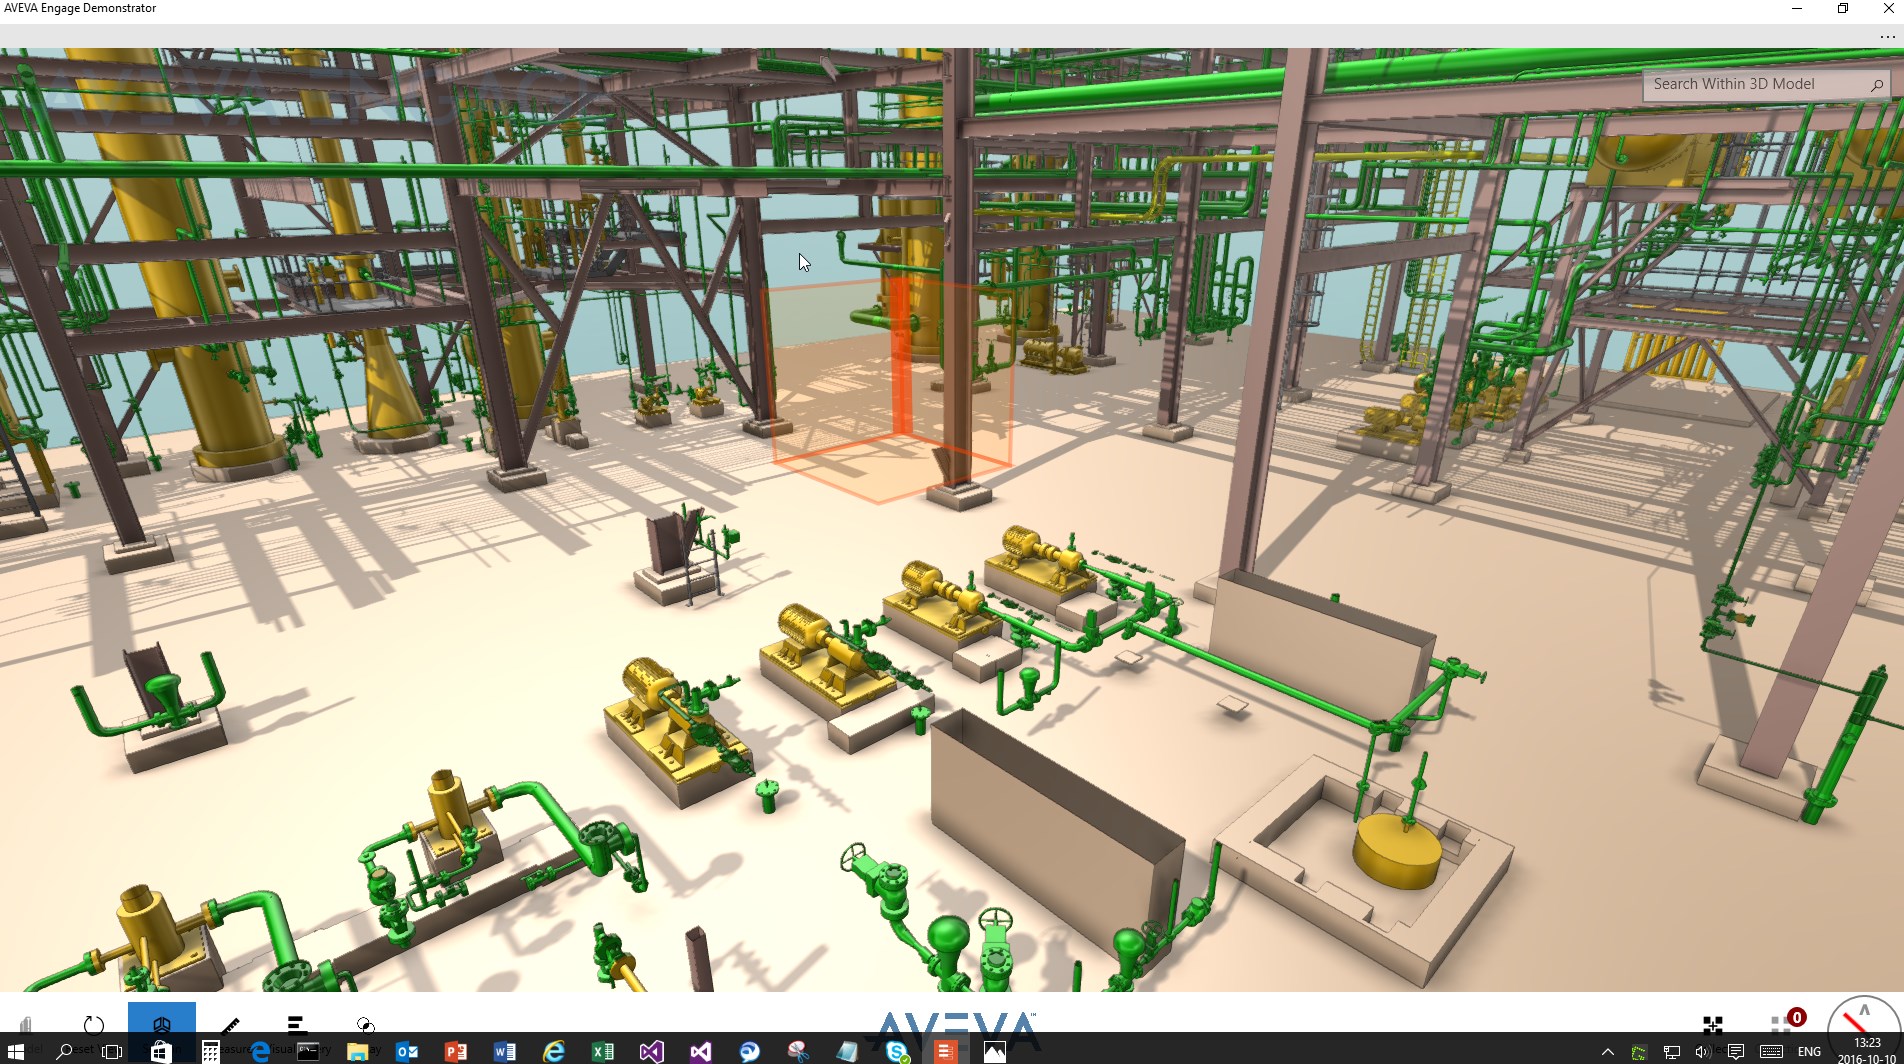Select the yellow cylindrical tank in the concrete pit
Viewport: 1904px width, 1064px height.
[1397, 850]
